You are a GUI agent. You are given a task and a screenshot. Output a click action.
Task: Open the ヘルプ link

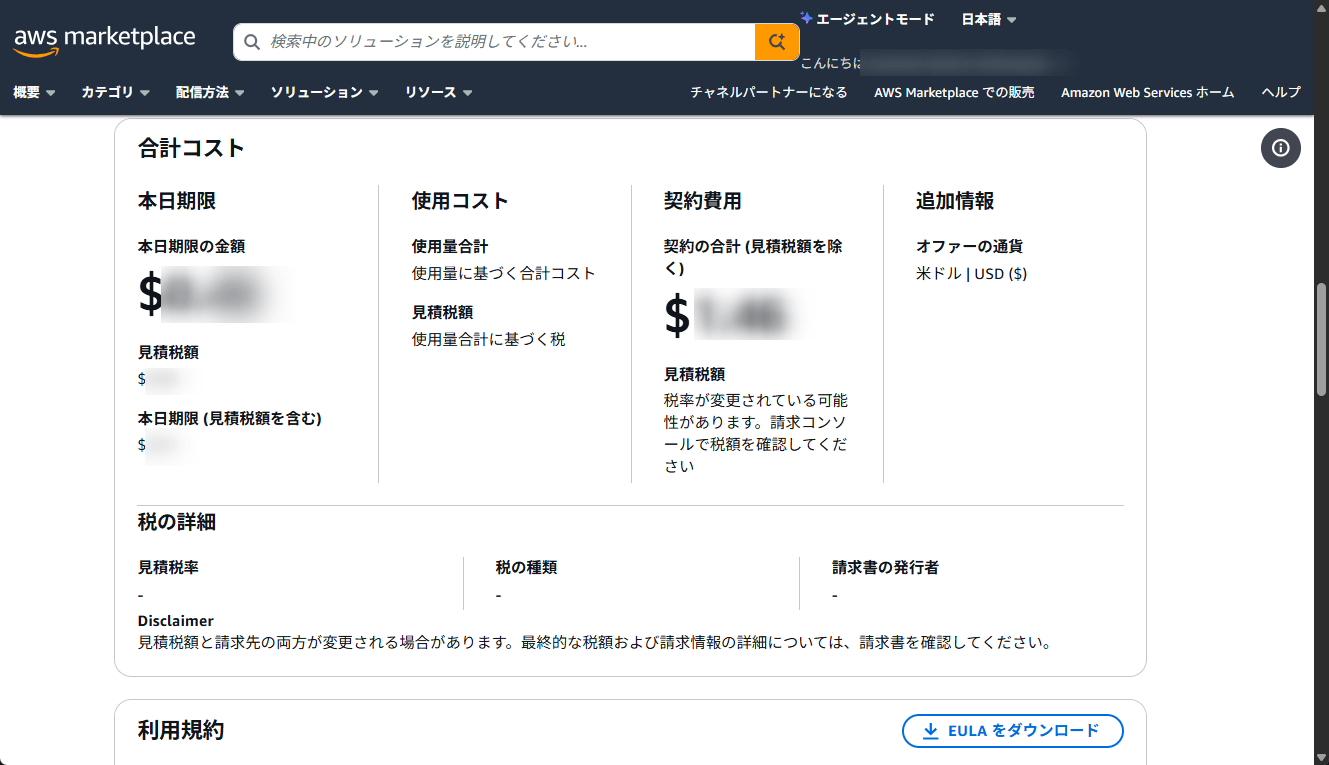tap(1281, 92)
